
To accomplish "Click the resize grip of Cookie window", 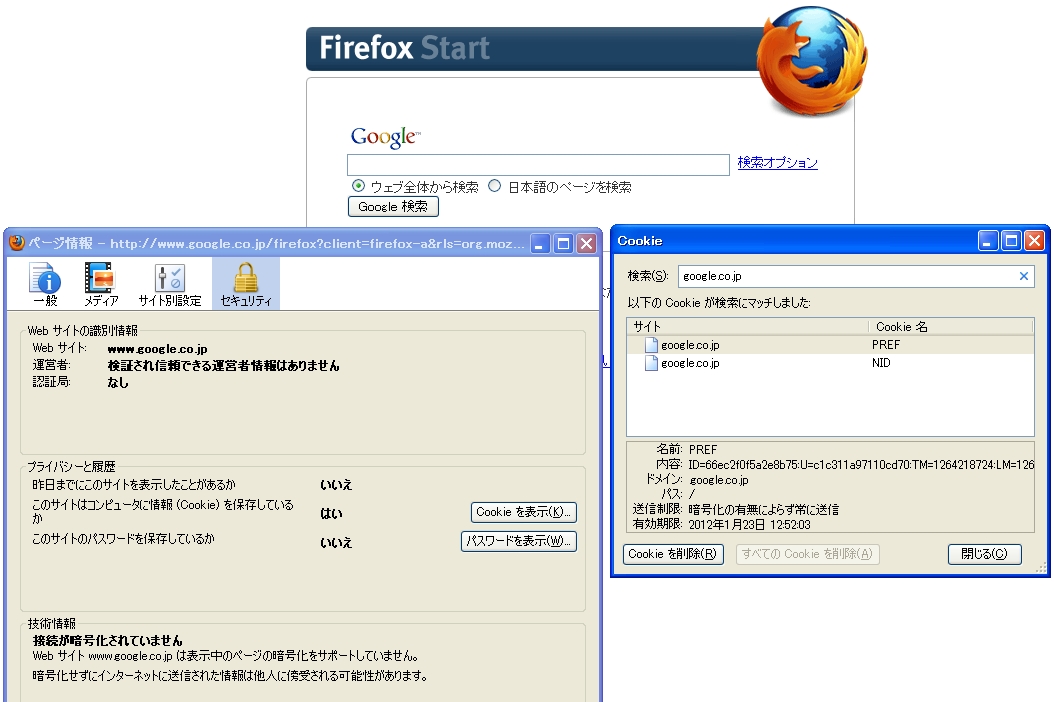I will [1041, 570].
